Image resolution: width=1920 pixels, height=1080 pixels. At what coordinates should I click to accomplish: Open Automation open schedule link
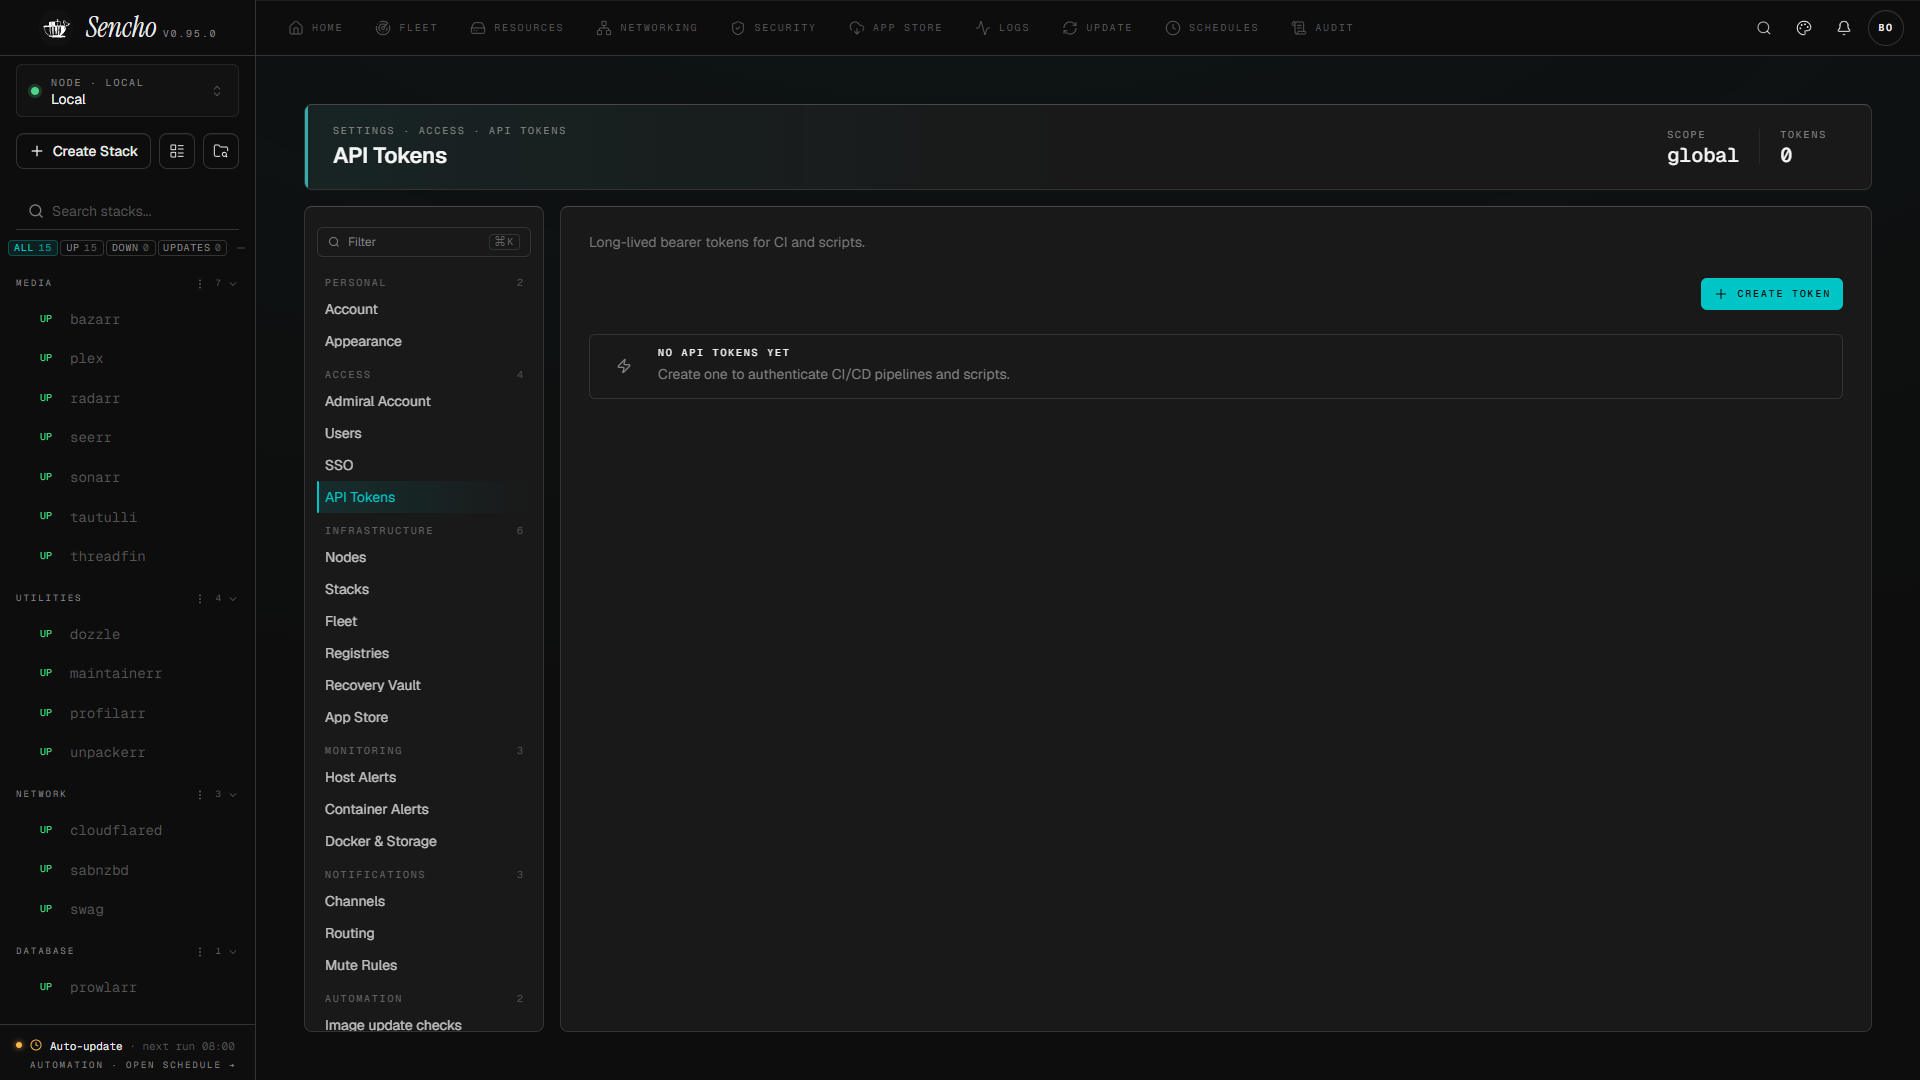point(133,1065)
